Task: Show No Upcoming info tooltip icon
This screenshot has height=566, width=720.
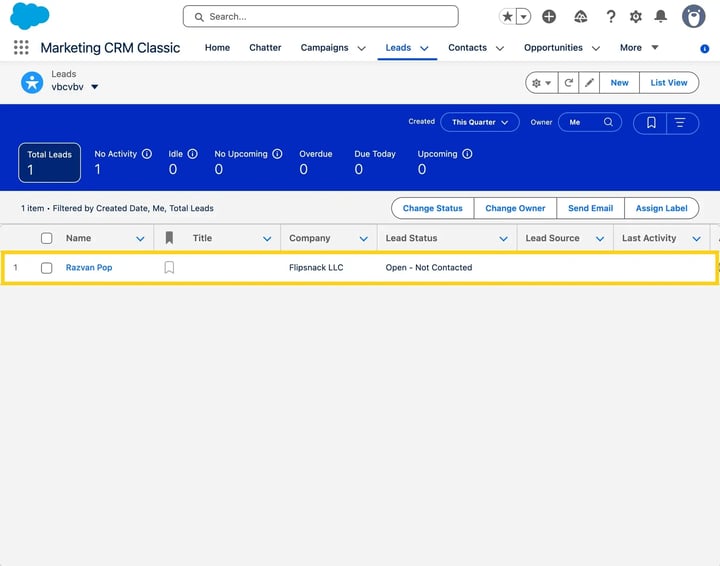Action: 277,154
